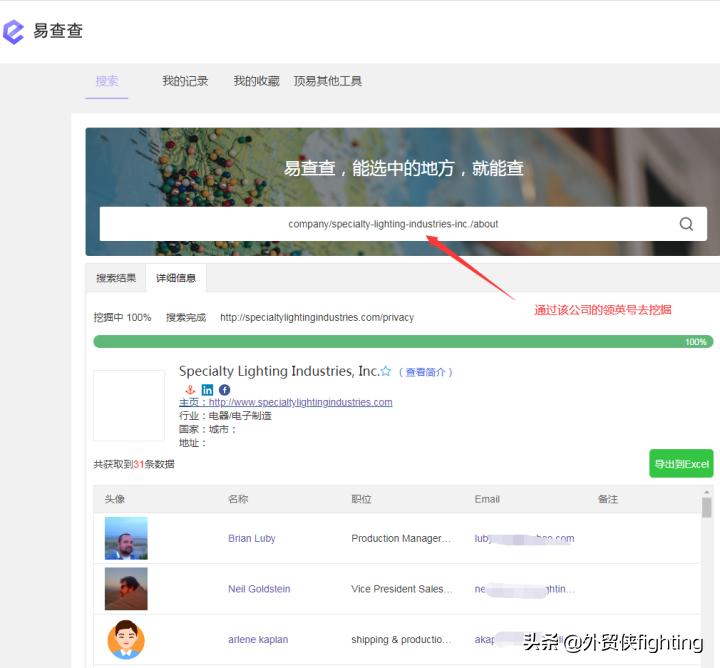This screenshot has width=720, height=668.
Task: Select the 搜索结果 tab
Action: [116, 278]
